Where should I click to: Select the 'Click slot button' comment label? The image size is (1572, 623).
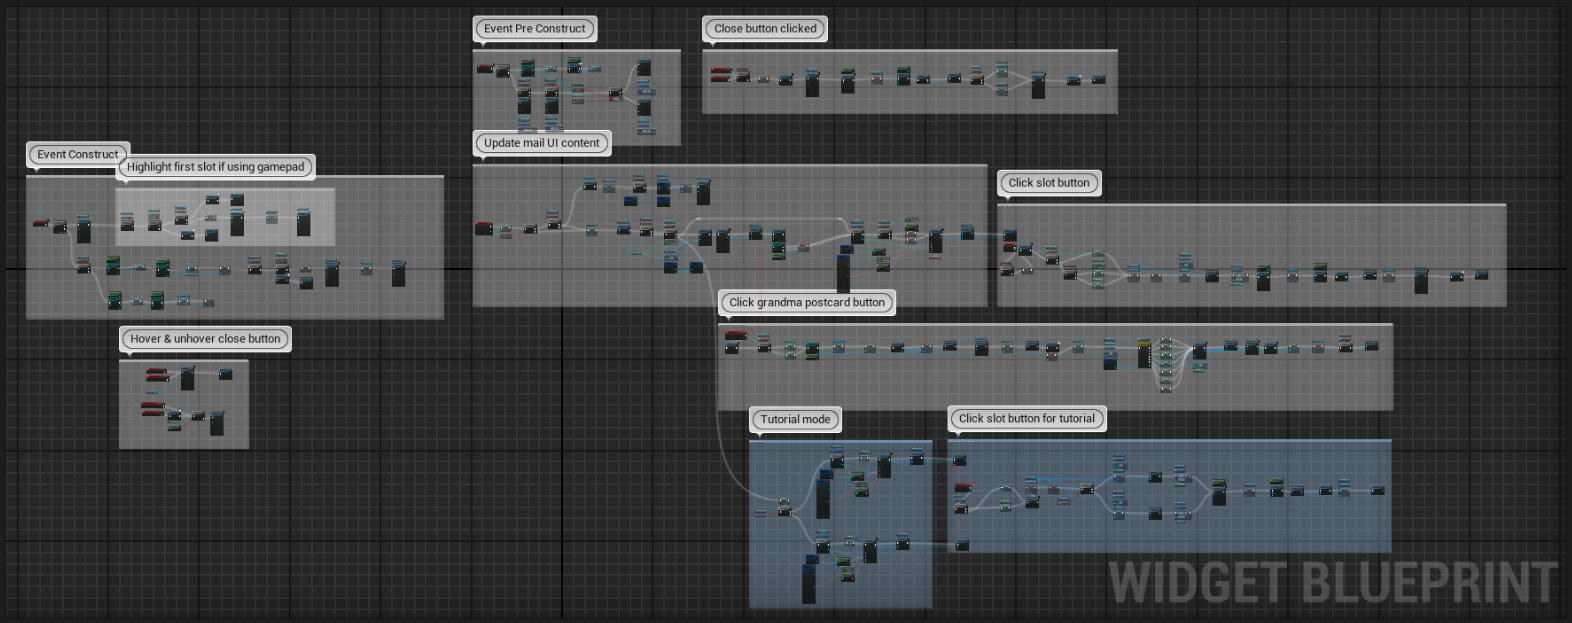[1049, 182]
